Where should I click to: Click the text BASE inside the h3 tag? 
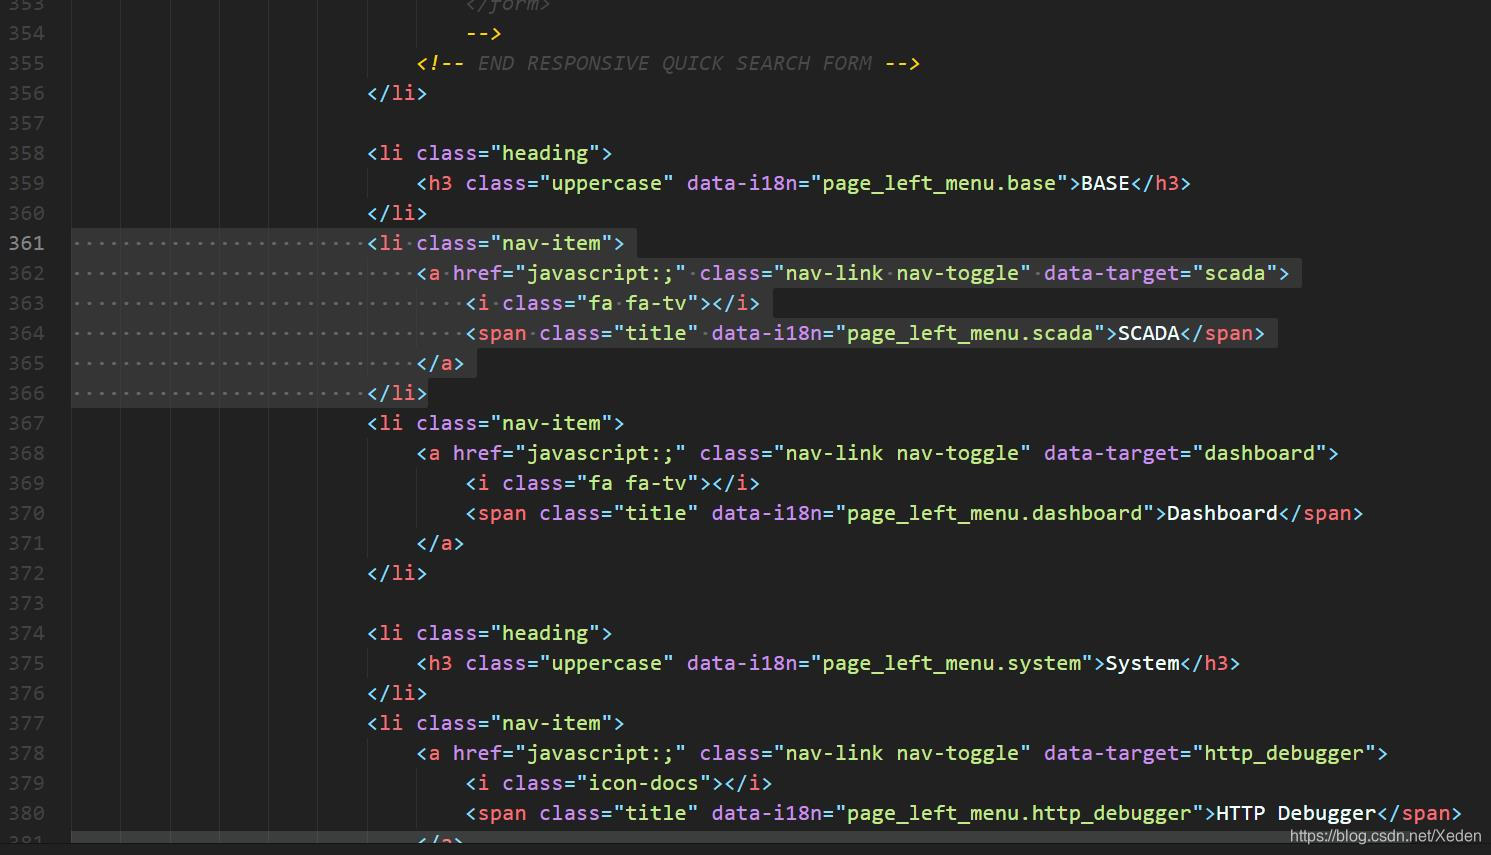(1105, 183)
